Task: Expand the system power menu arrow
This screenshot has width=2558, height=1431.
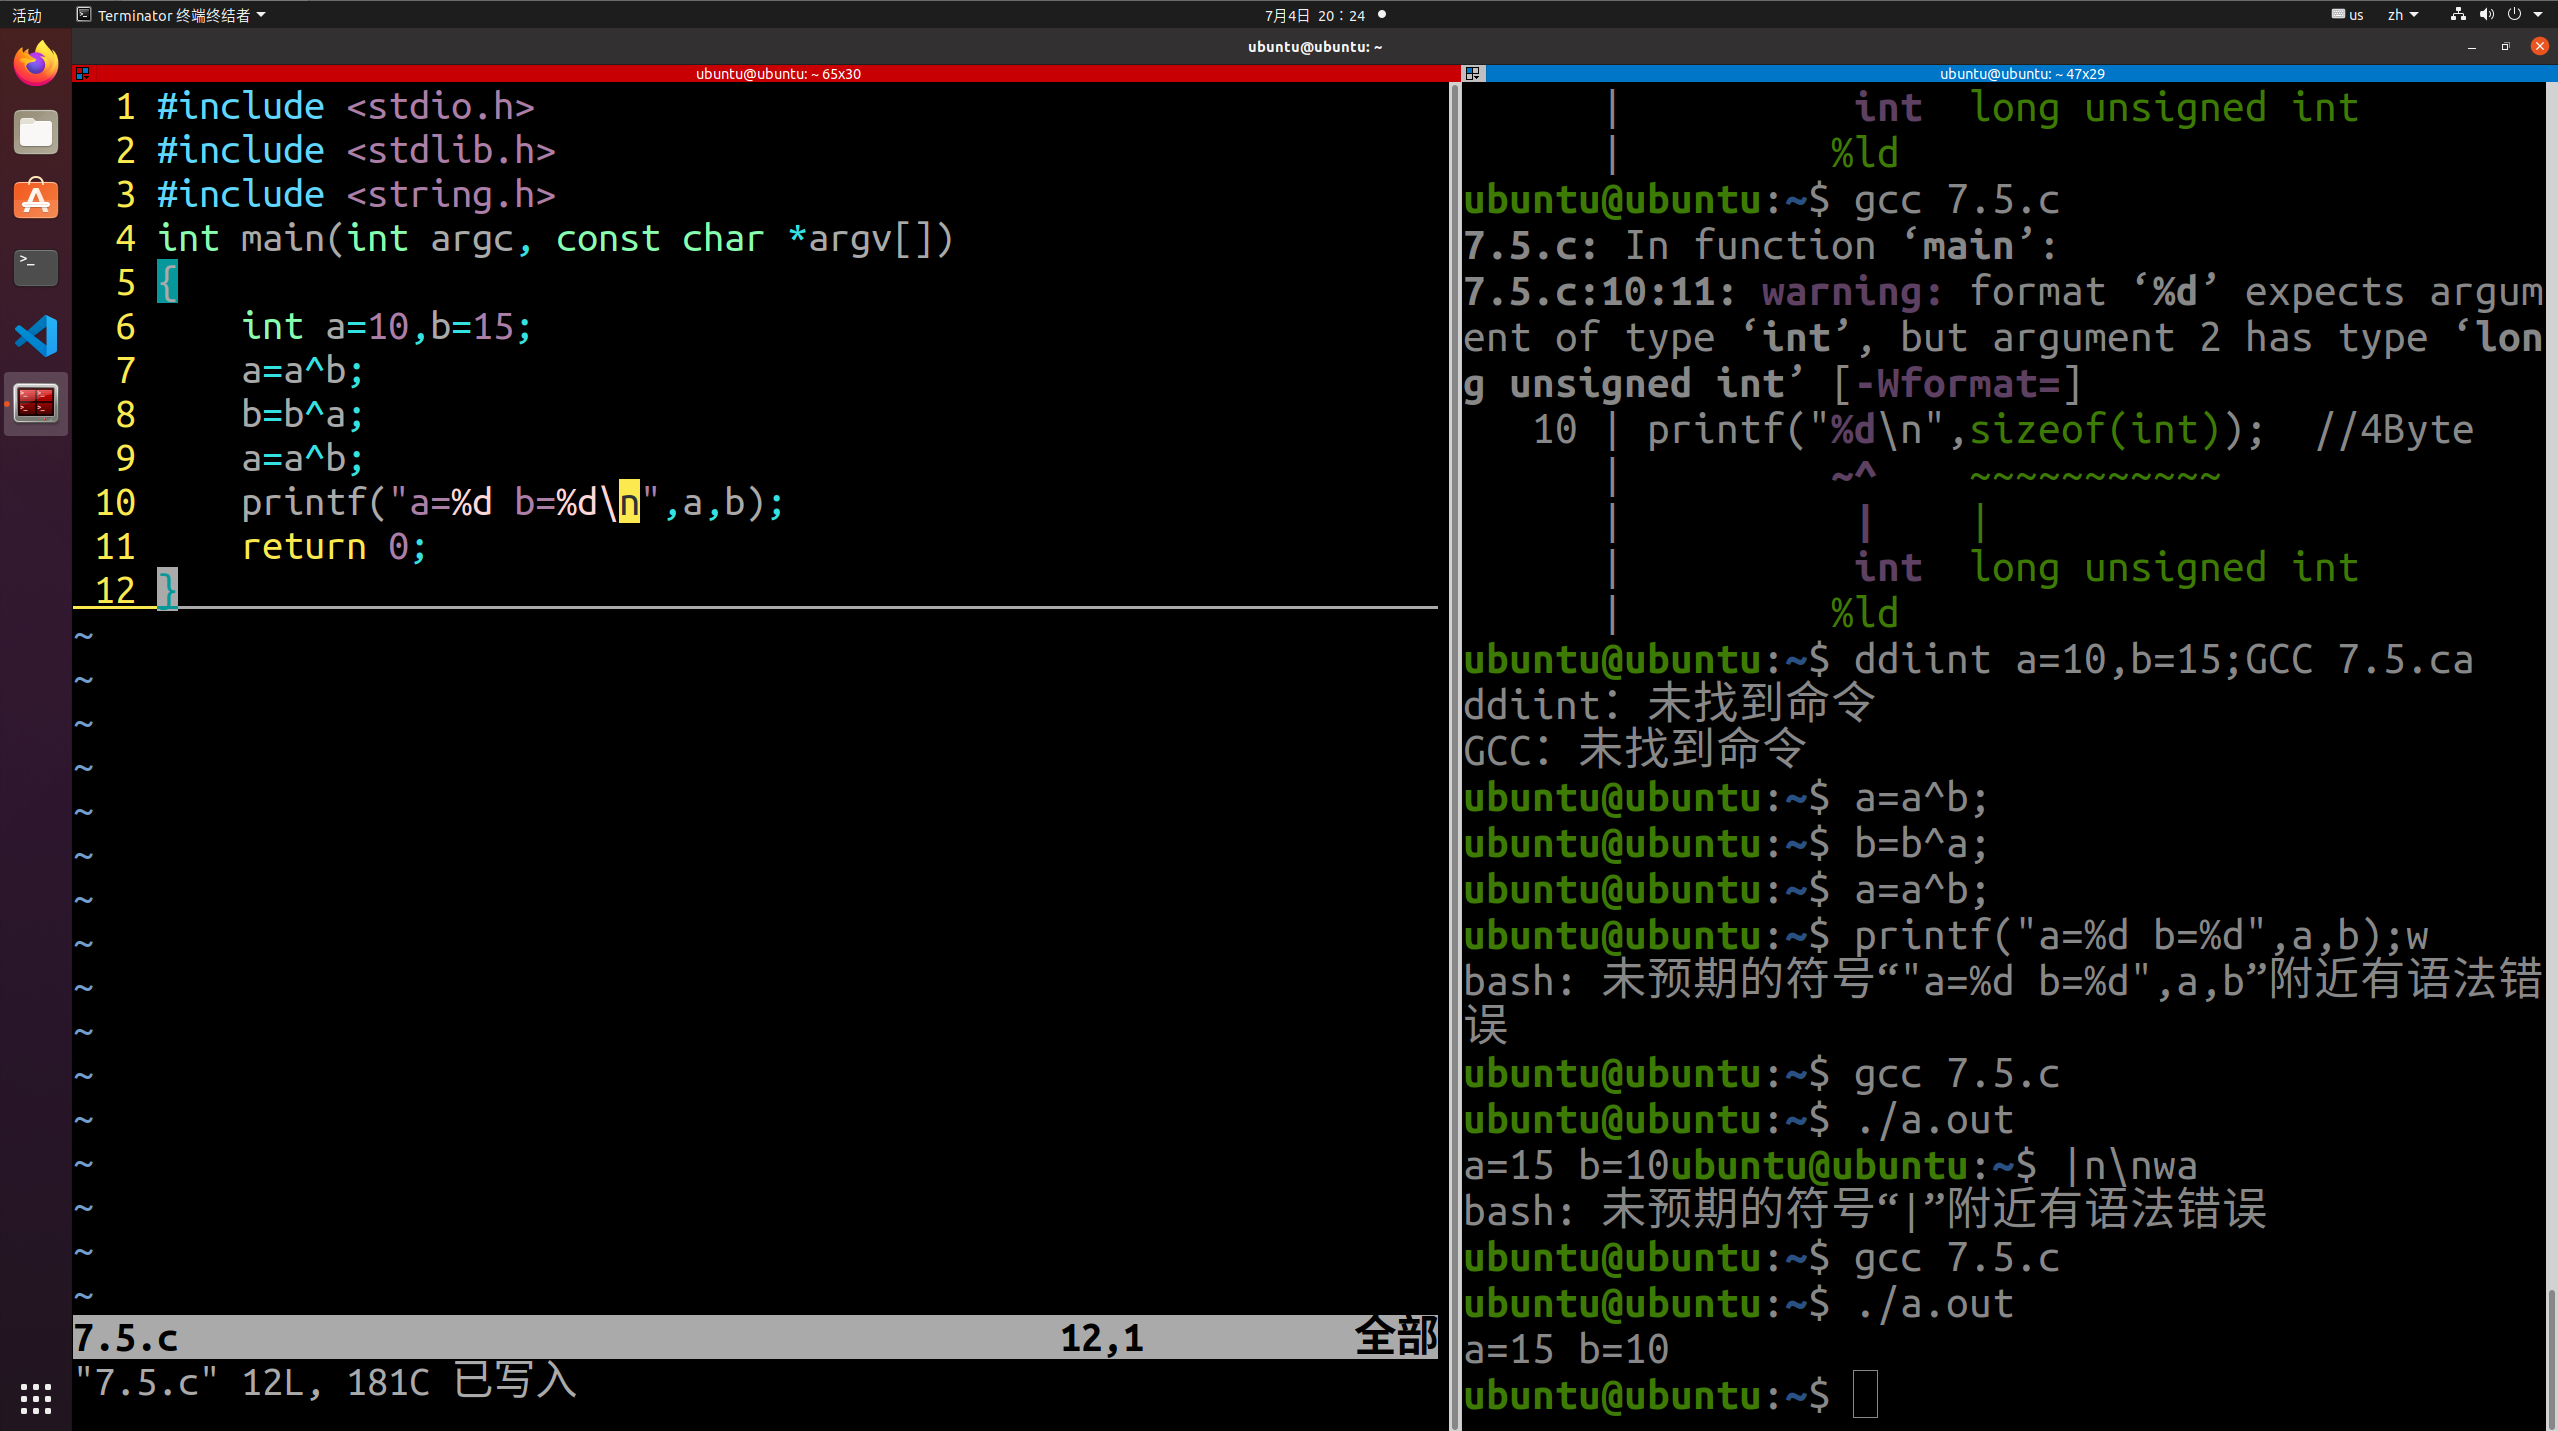Action: tap(2538, 15)
